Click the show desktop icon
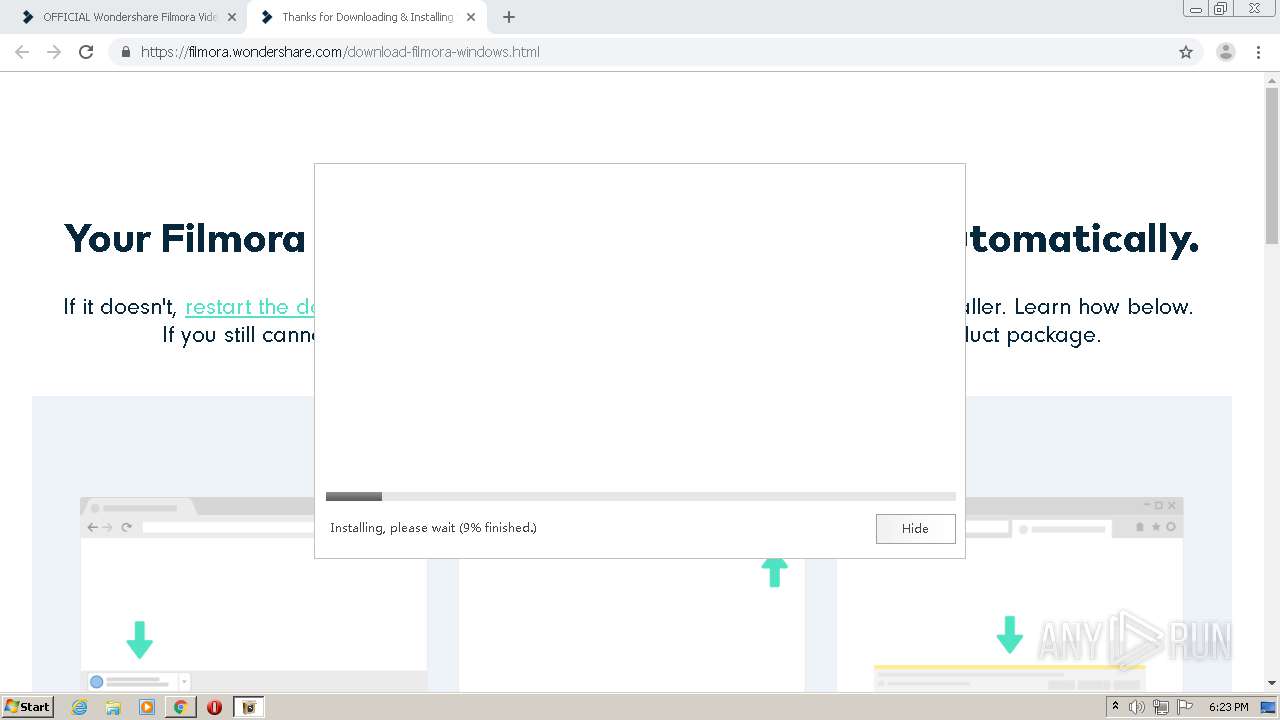The width and height of the screenshot is (1280, 720). click(1269, 707)
